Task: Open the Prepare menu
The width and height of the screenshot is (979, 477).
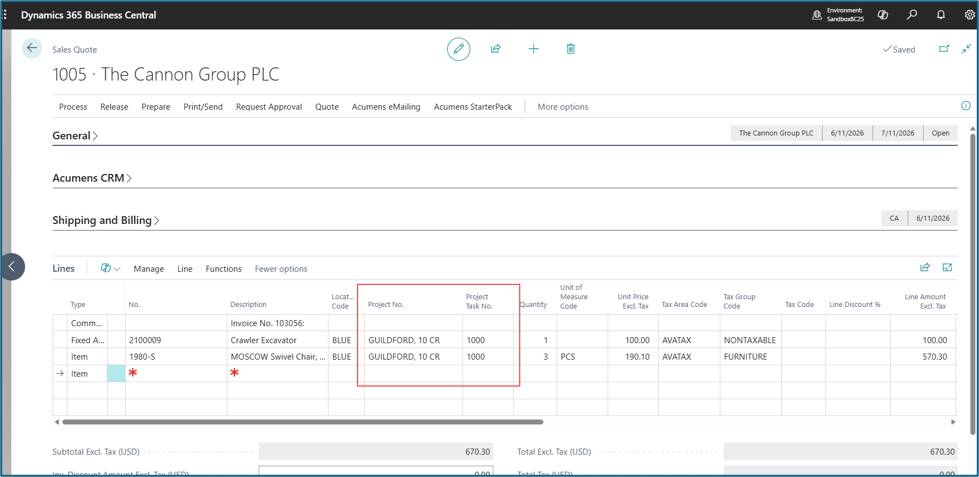Action: pos(155,107)
